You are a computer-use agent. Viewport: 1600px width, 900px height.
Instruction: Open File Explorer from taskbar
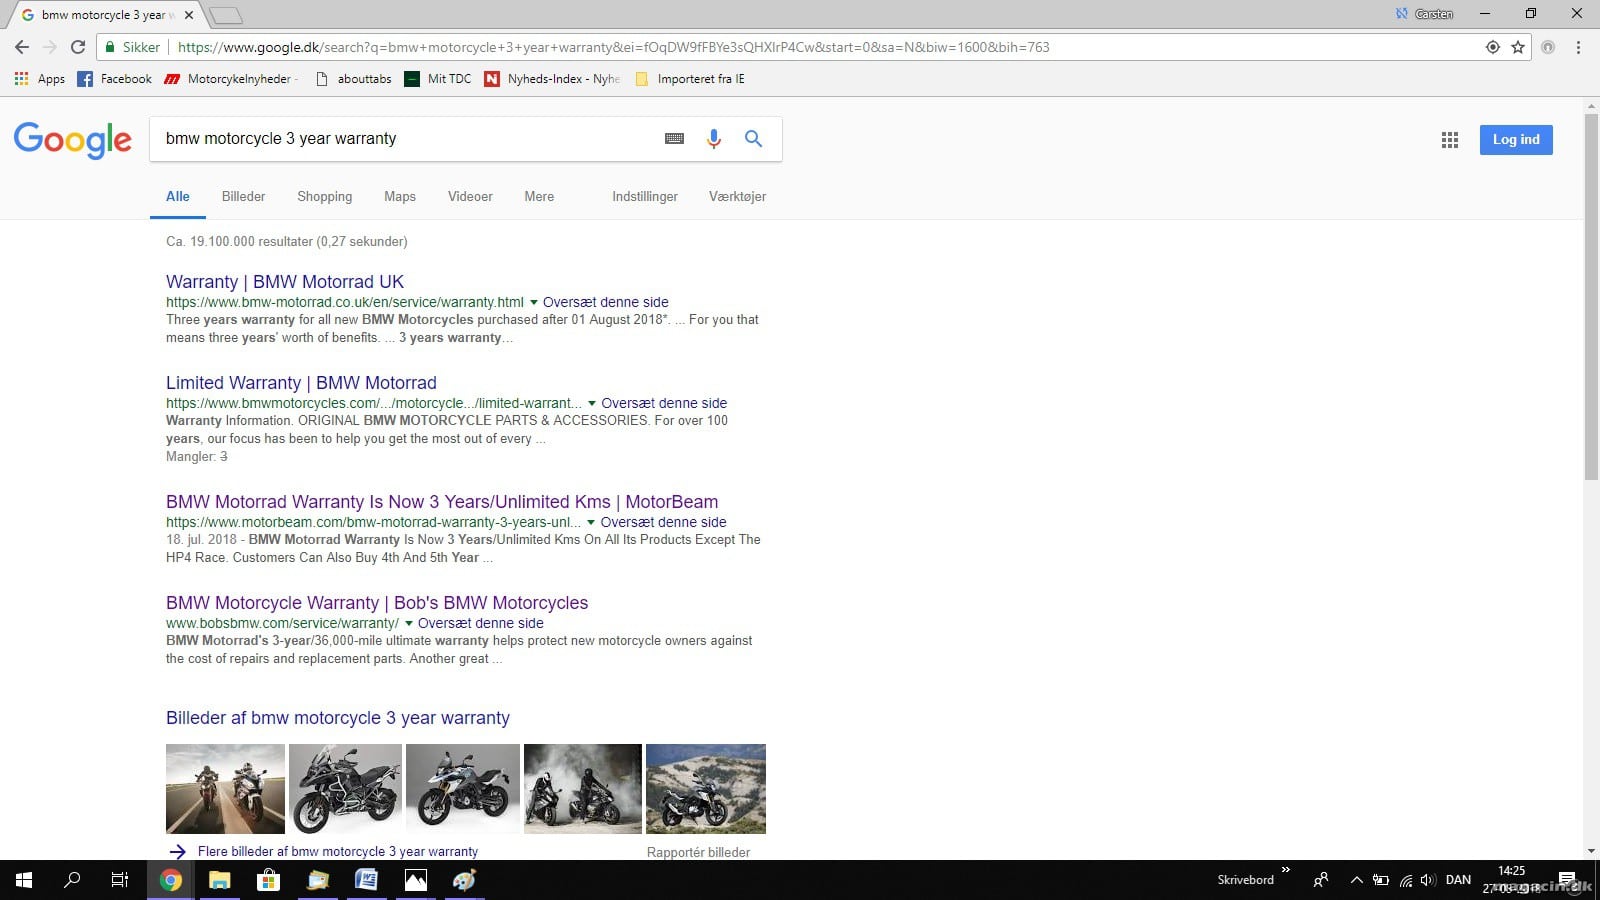coord(219,880)
